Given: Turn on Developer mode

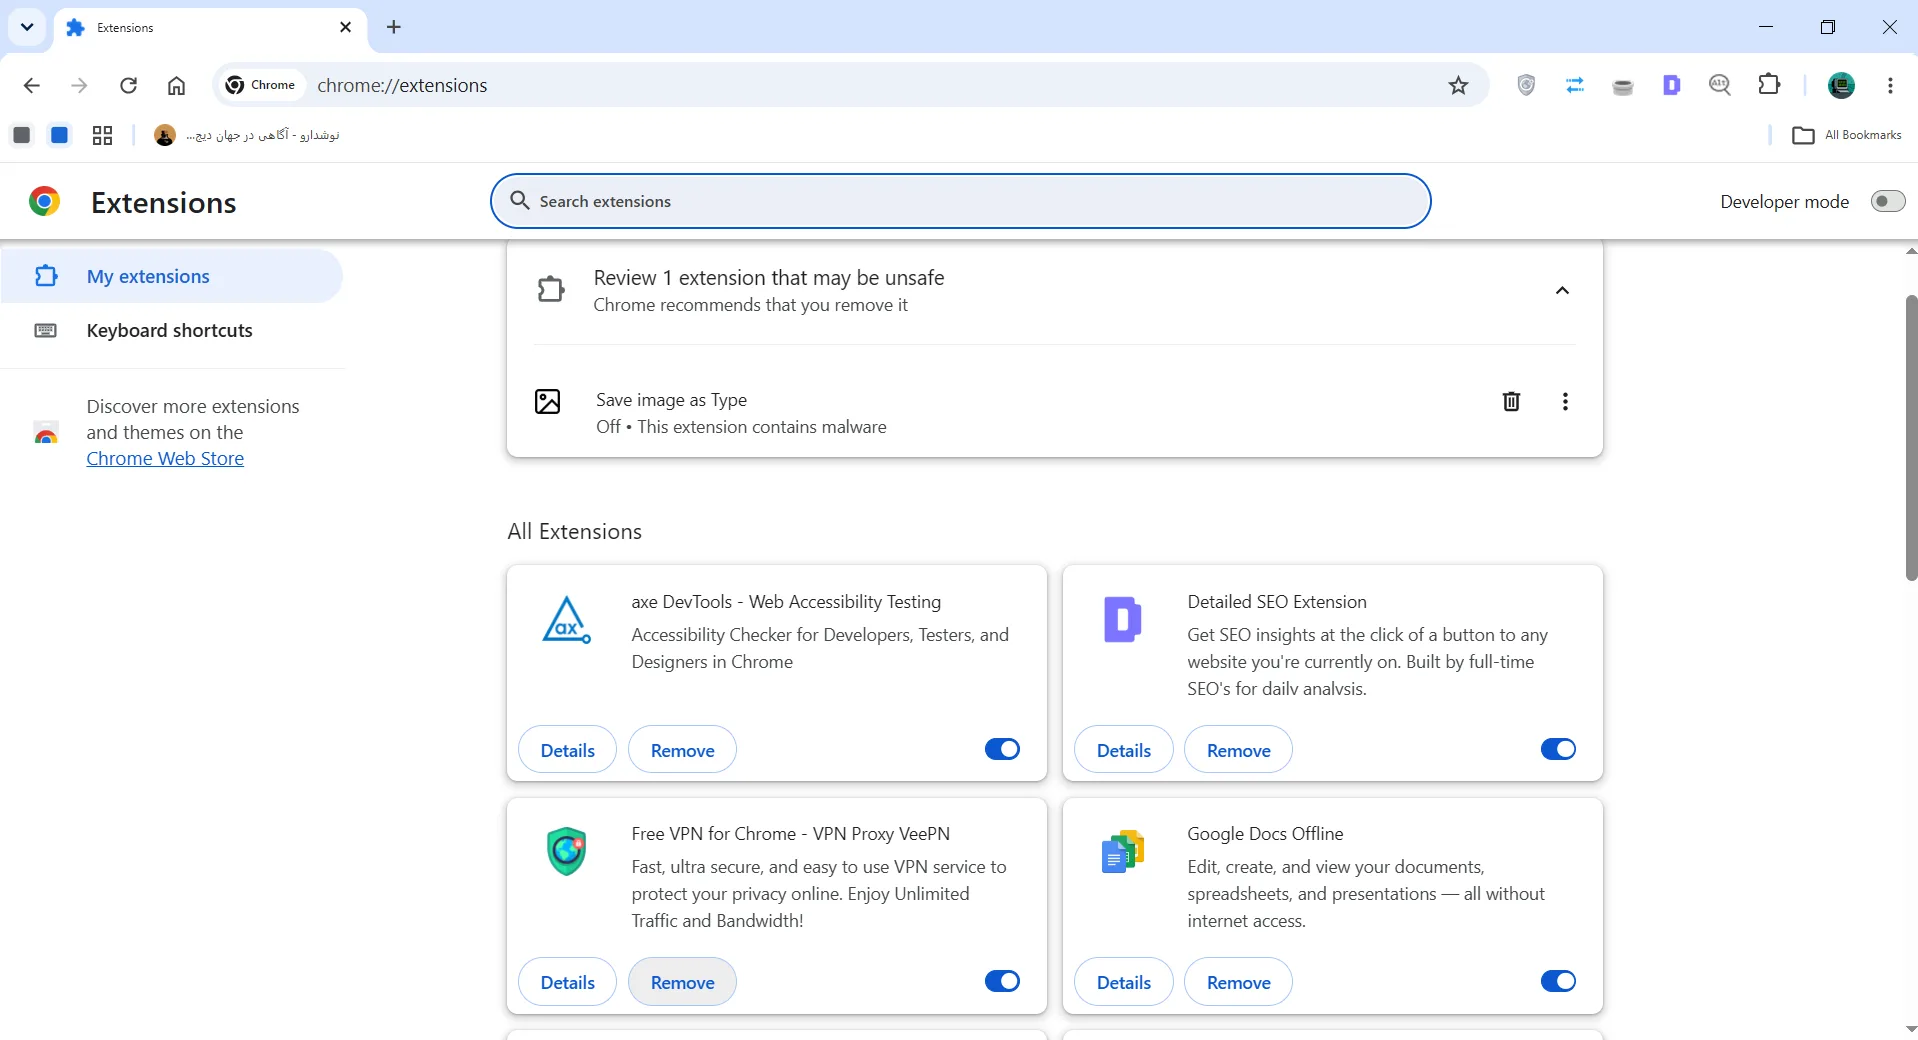Looking at the screenshot, I should click(x=1888, y=201).
